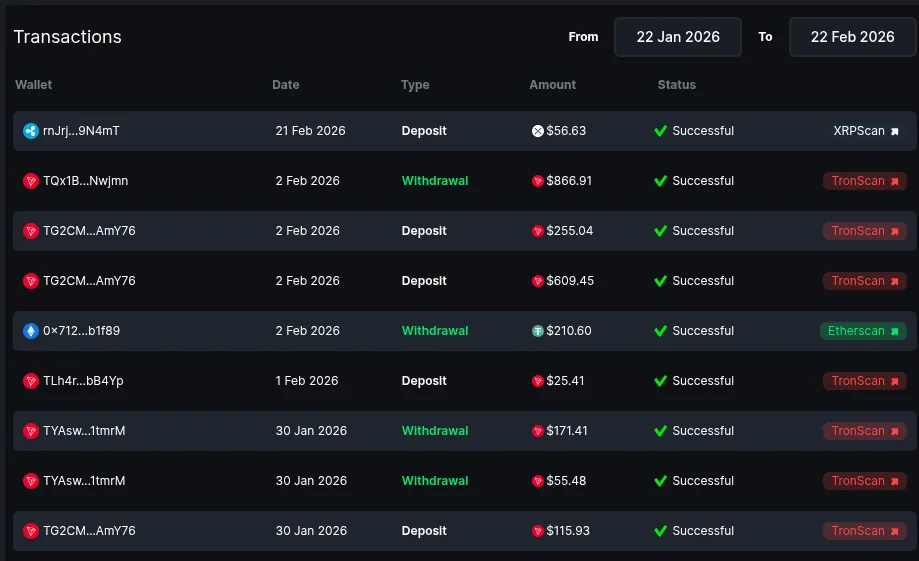Viewport: 919px width, 561px height.
Task: Click the green checkmark in the $866.91 row
Action: click(661, 181)
